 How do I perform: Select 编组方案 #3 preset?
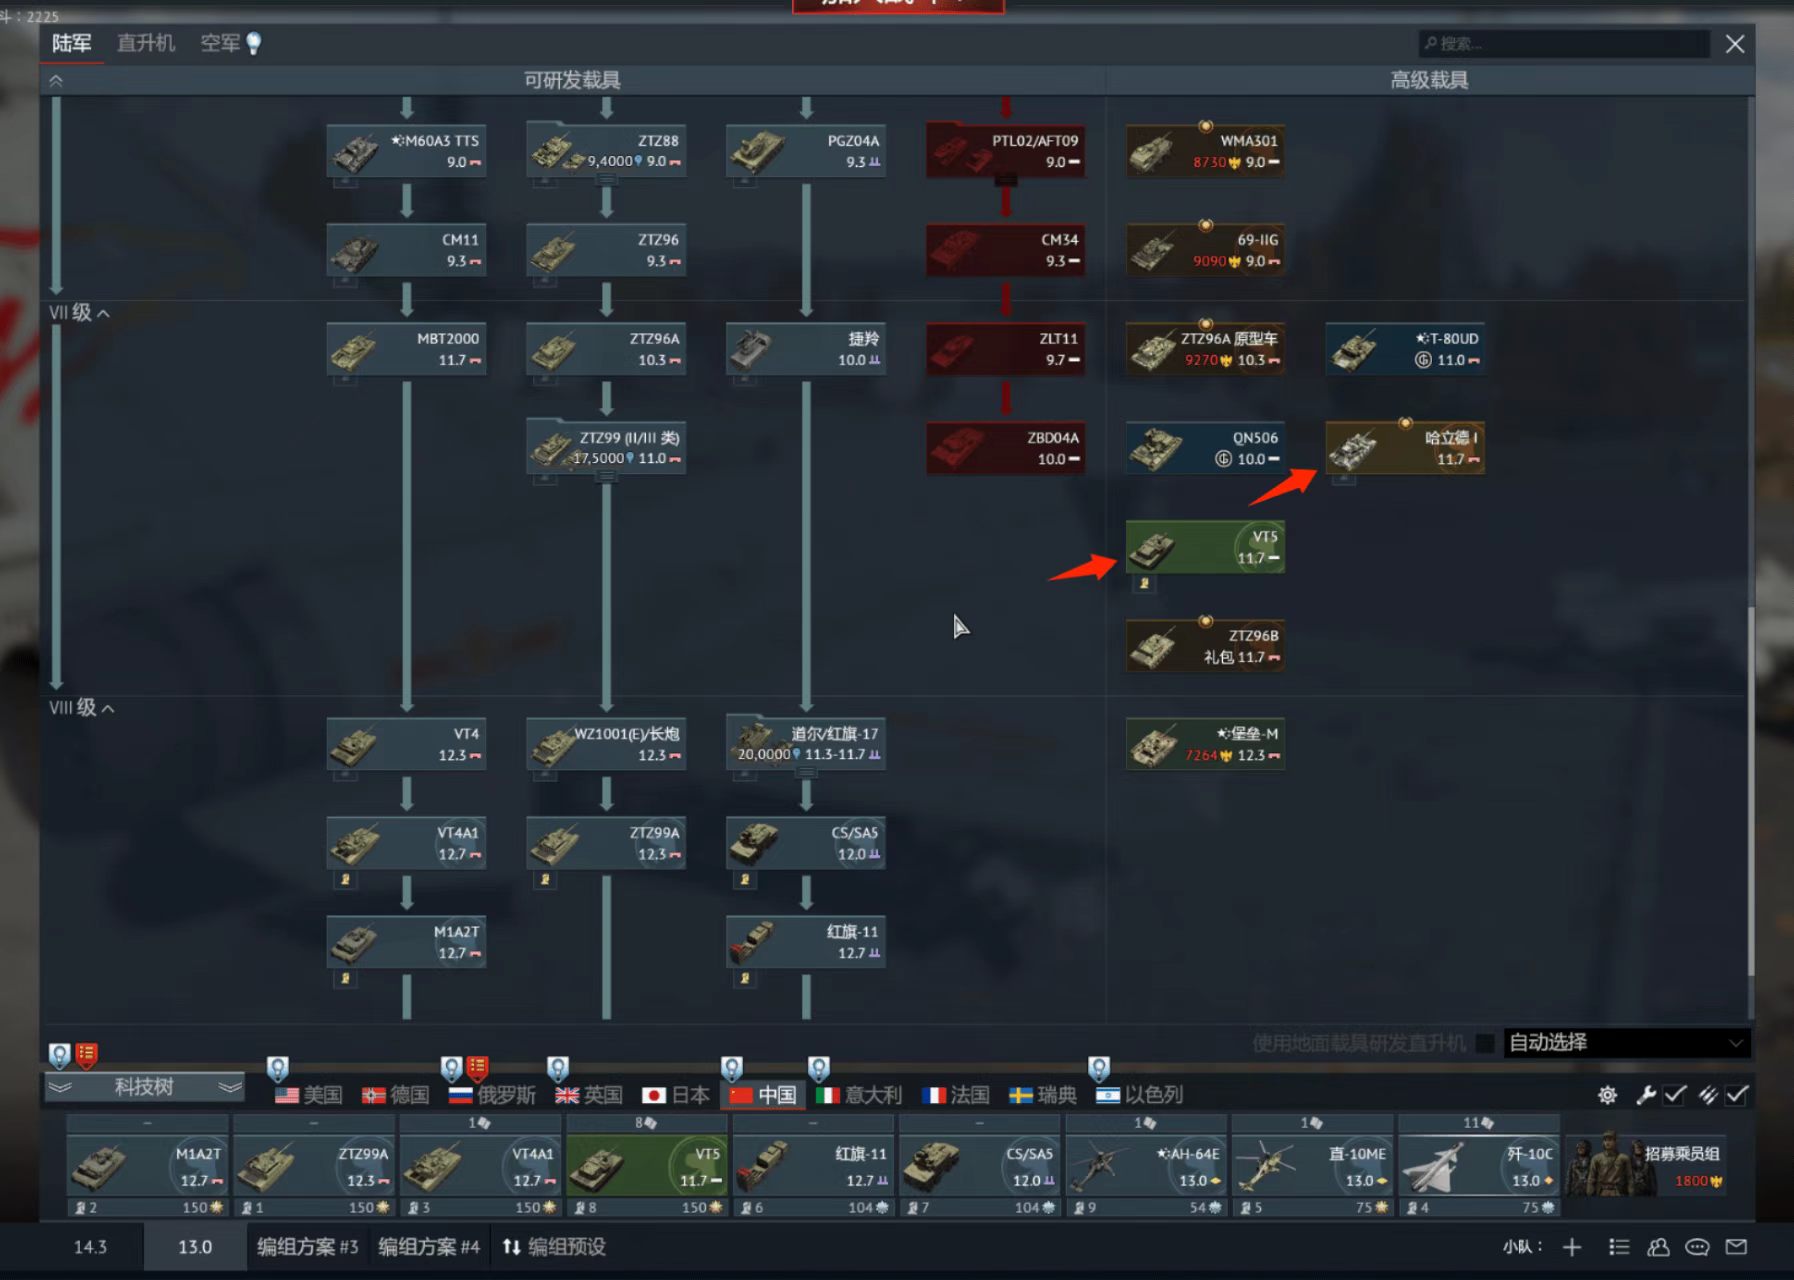coord(308,1247)
